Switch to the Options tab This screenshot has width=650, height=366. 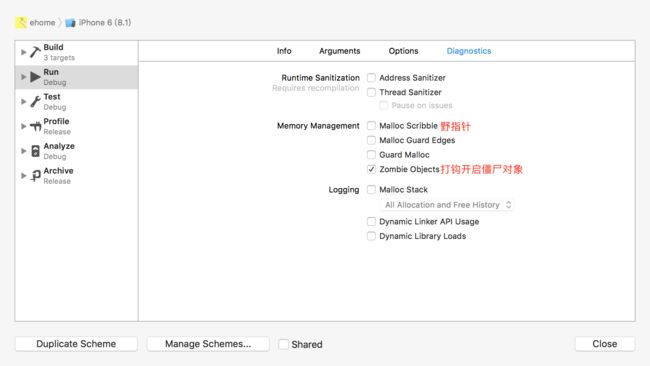click(x=403, y=51)
